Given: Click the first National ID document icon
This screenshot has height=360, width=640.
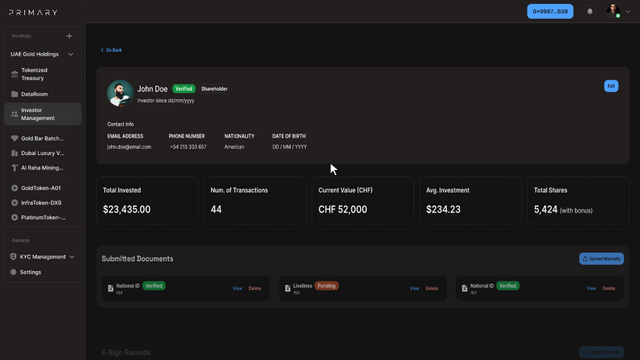Looking at the screenshot, I should 111,288.
